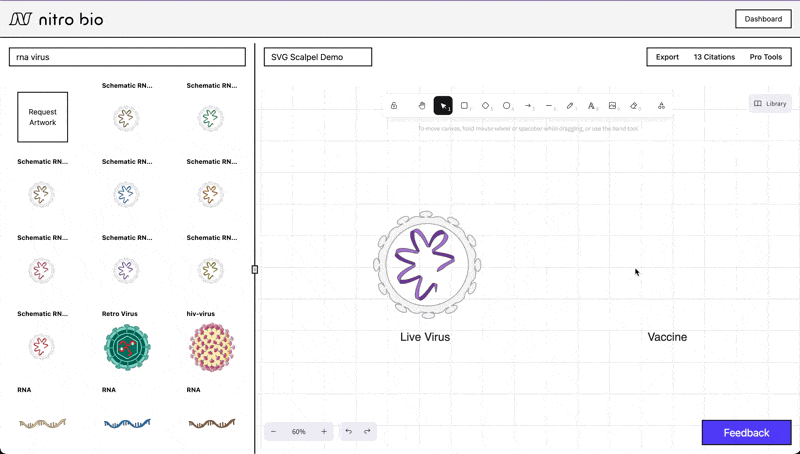Open the Library panel
Screen dimensions: 800x454
tap(770, 103)
